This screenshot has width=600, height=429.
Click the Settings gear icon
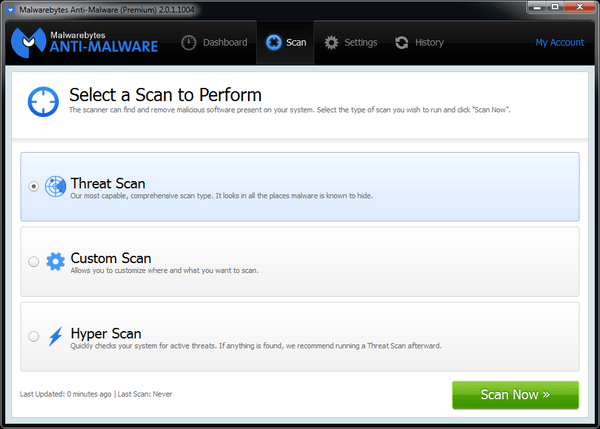[x=331, y=42]
